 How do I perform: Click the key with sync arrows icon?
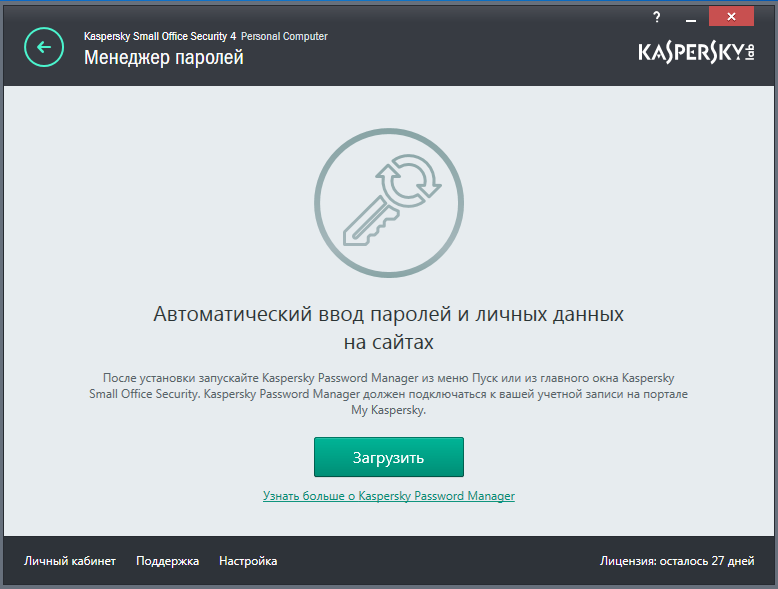click(389, 202)
